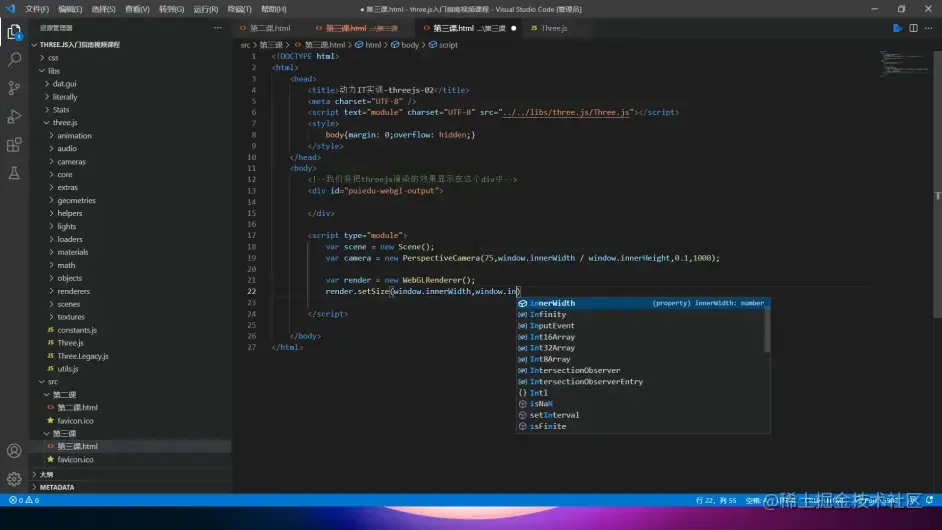Click the open preview icon in editor toolbar
Screen dimensions: 942x530
point(898,28)
